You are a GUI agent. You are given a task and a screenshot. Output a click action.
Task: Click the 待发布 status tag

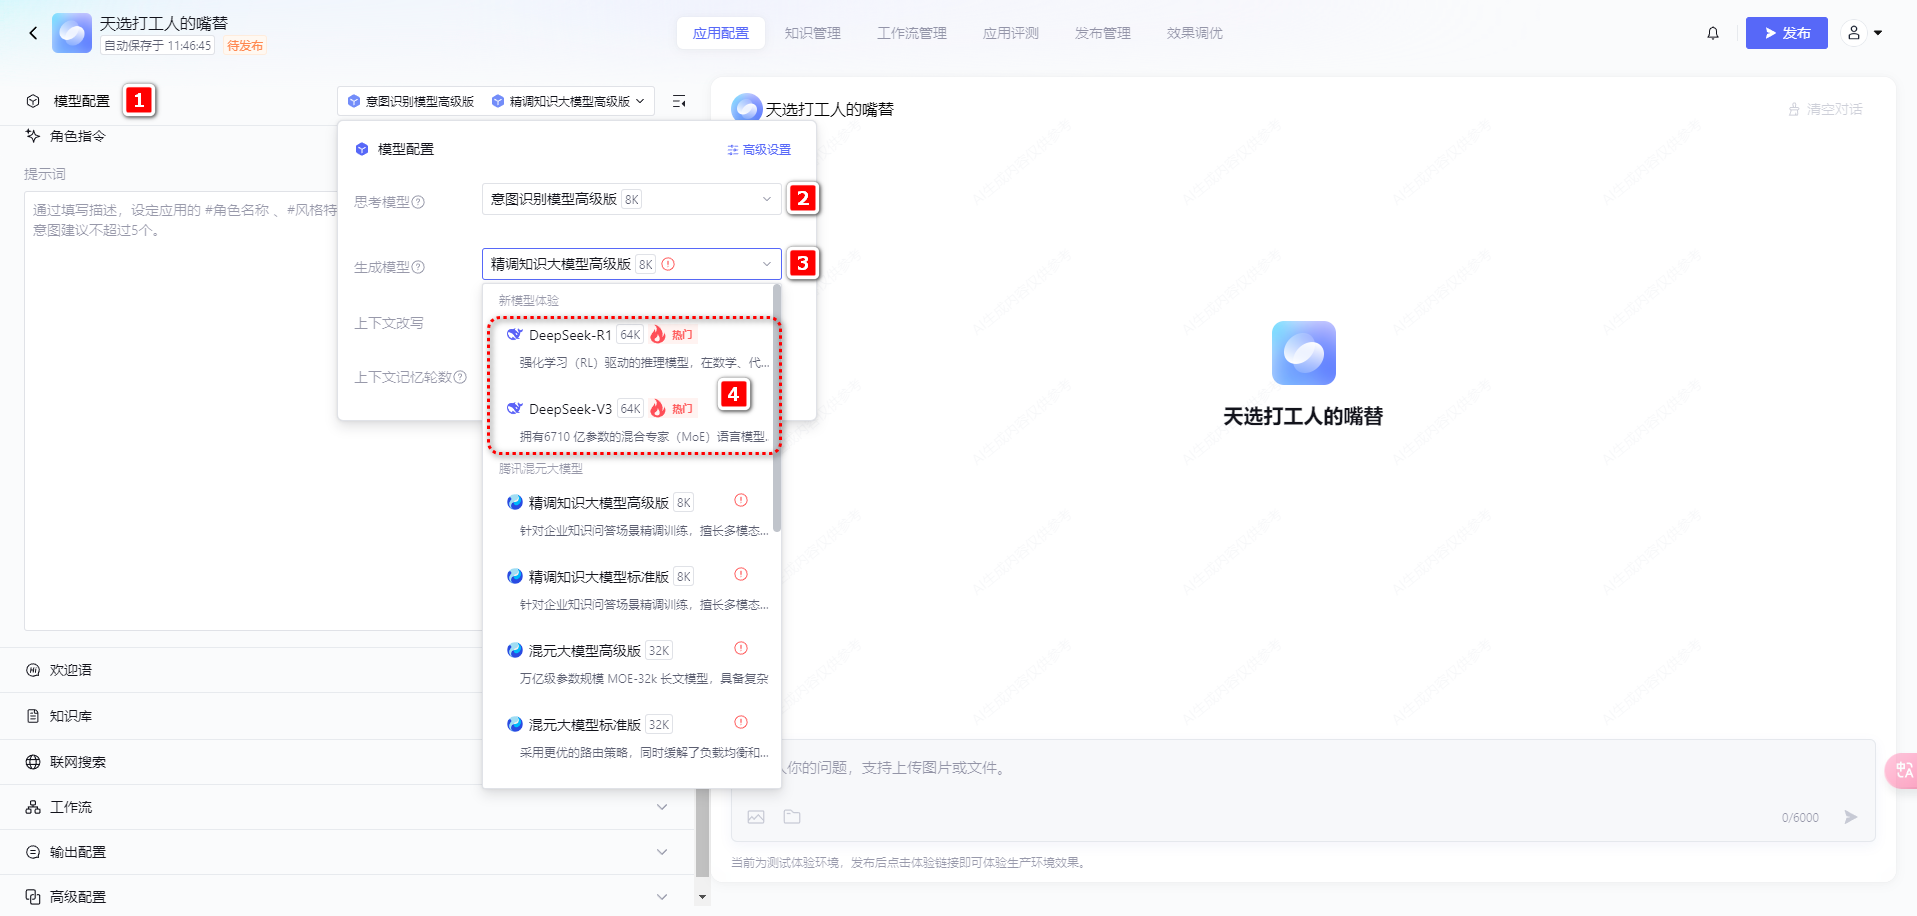(x=245, y=46)
